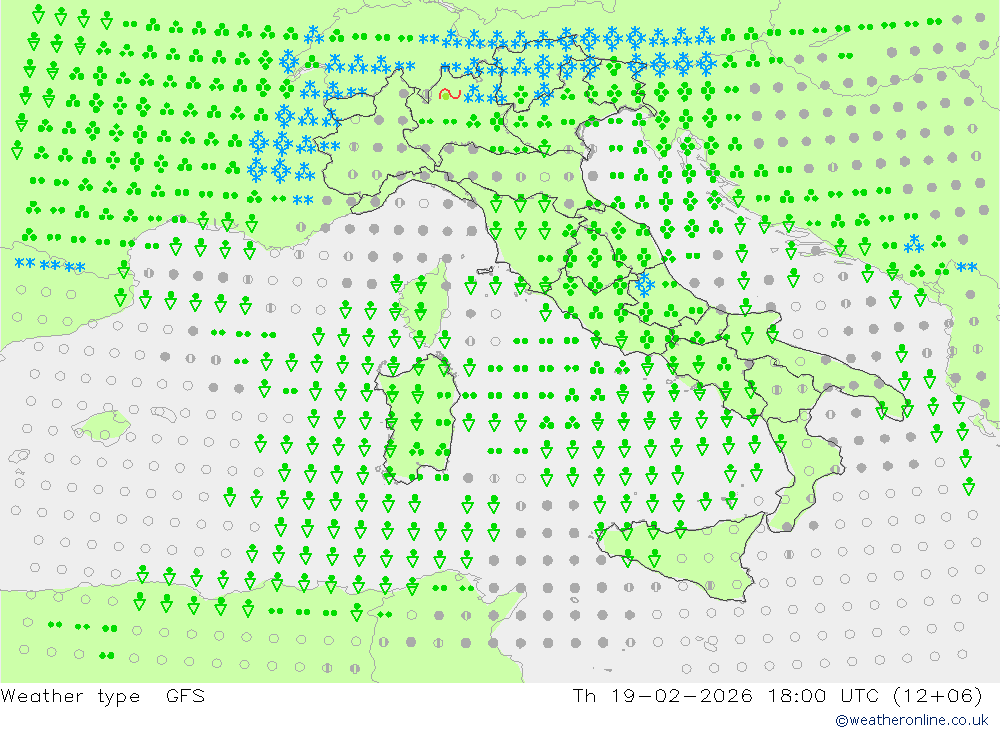
Task: Click the red freezing-rain symbol on the map
Action: [x=450, y=94]
